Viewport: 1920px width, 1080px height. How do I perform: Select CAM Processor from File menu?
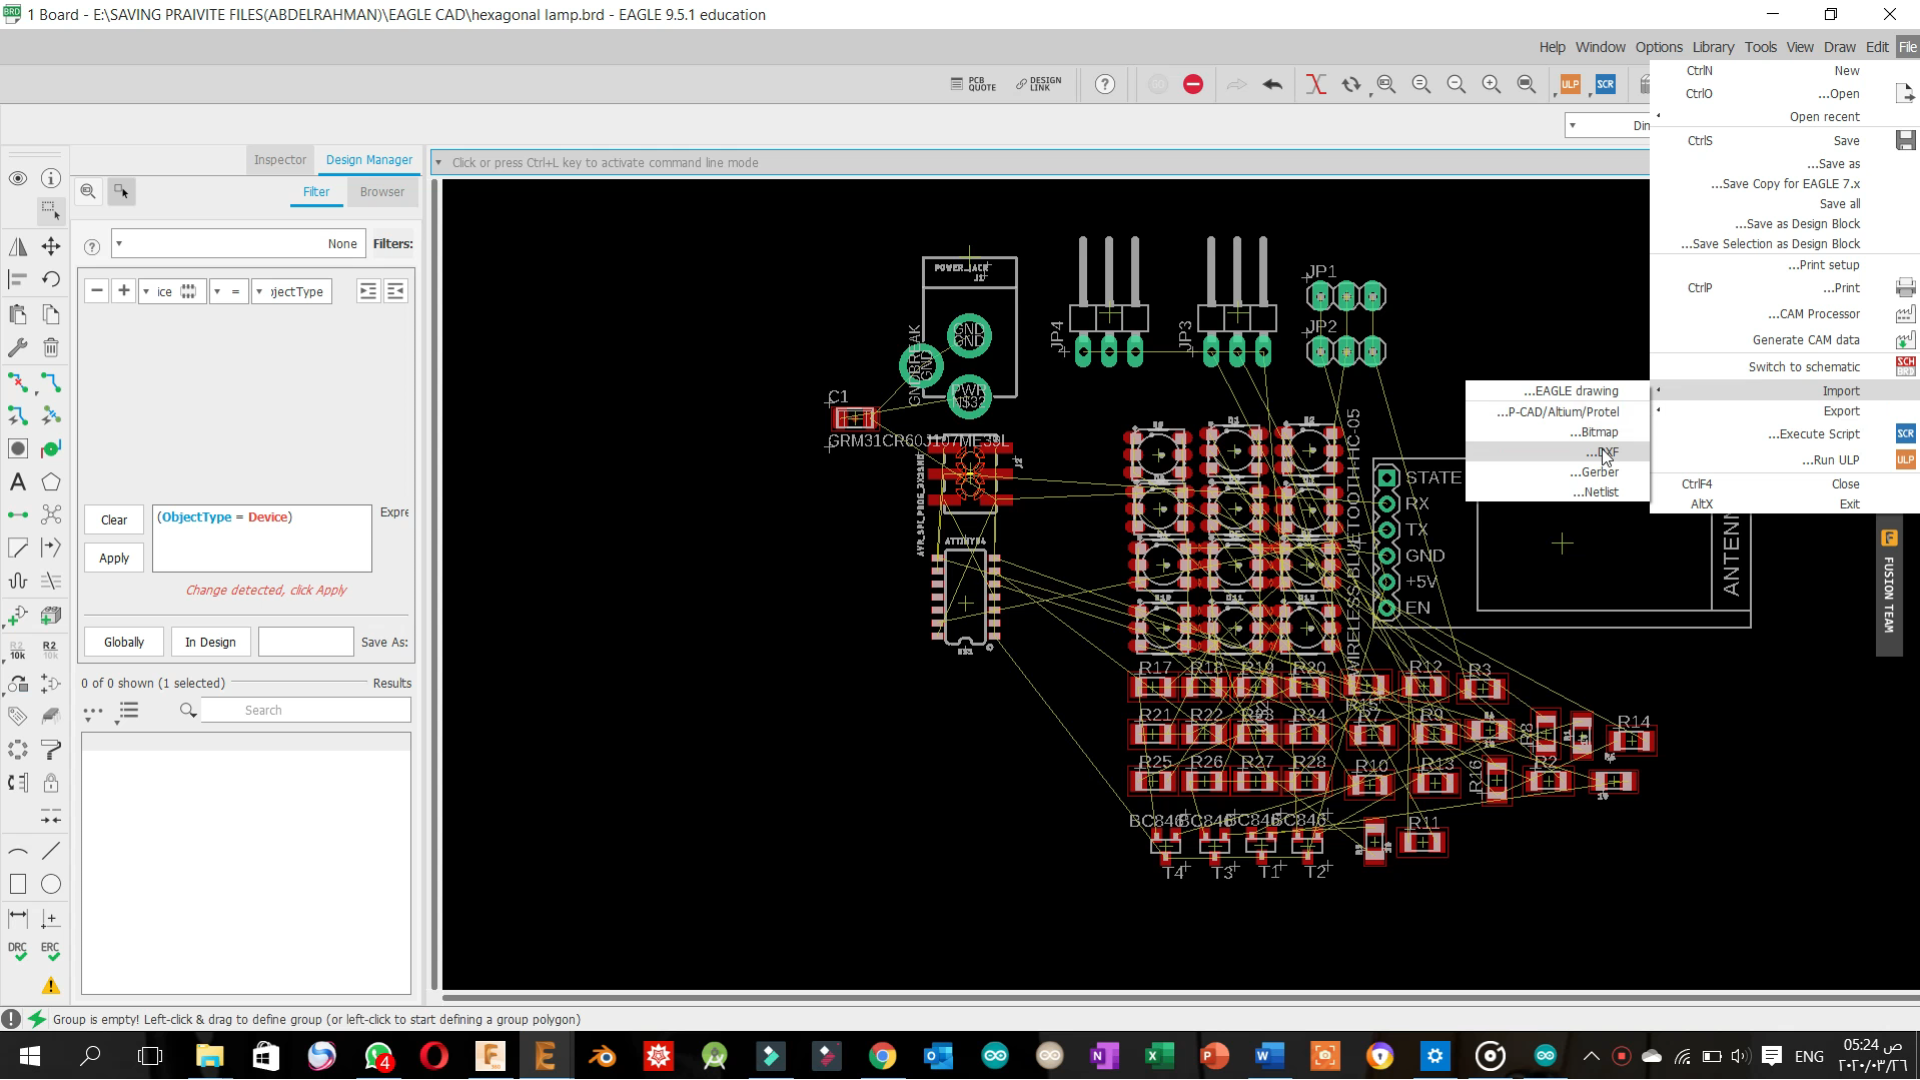point(1785,314)
